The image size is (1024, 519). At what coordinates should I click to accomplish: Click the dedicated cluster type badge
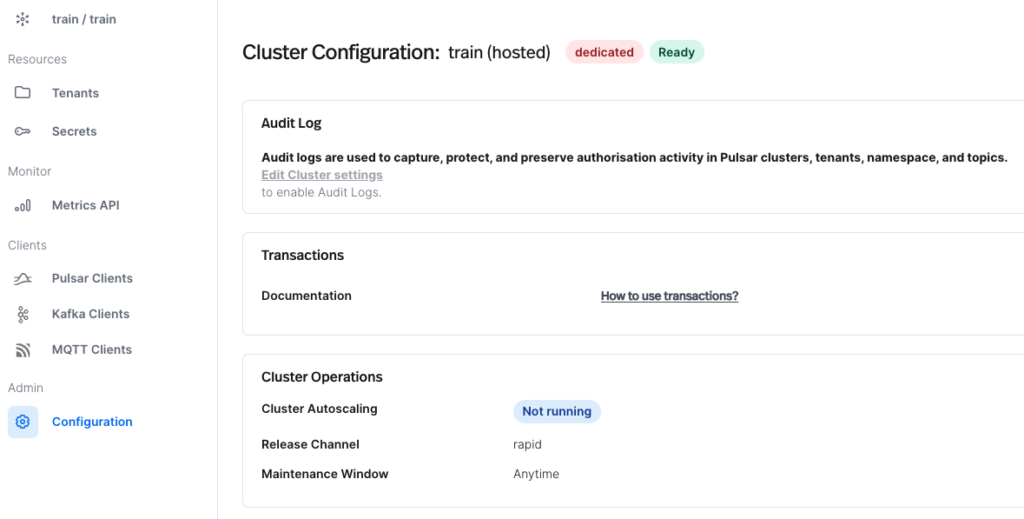click(x=604, y=52)
